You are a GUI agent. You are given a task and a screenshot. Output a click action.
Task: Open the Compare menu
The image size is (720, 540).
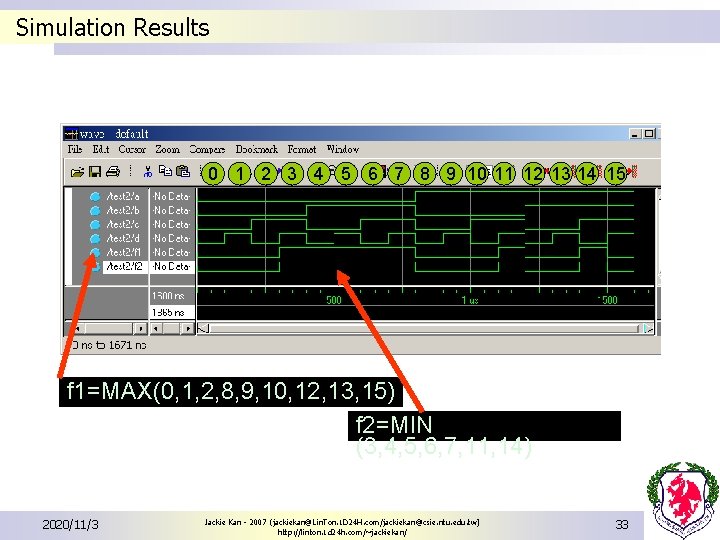coord(207,149)
